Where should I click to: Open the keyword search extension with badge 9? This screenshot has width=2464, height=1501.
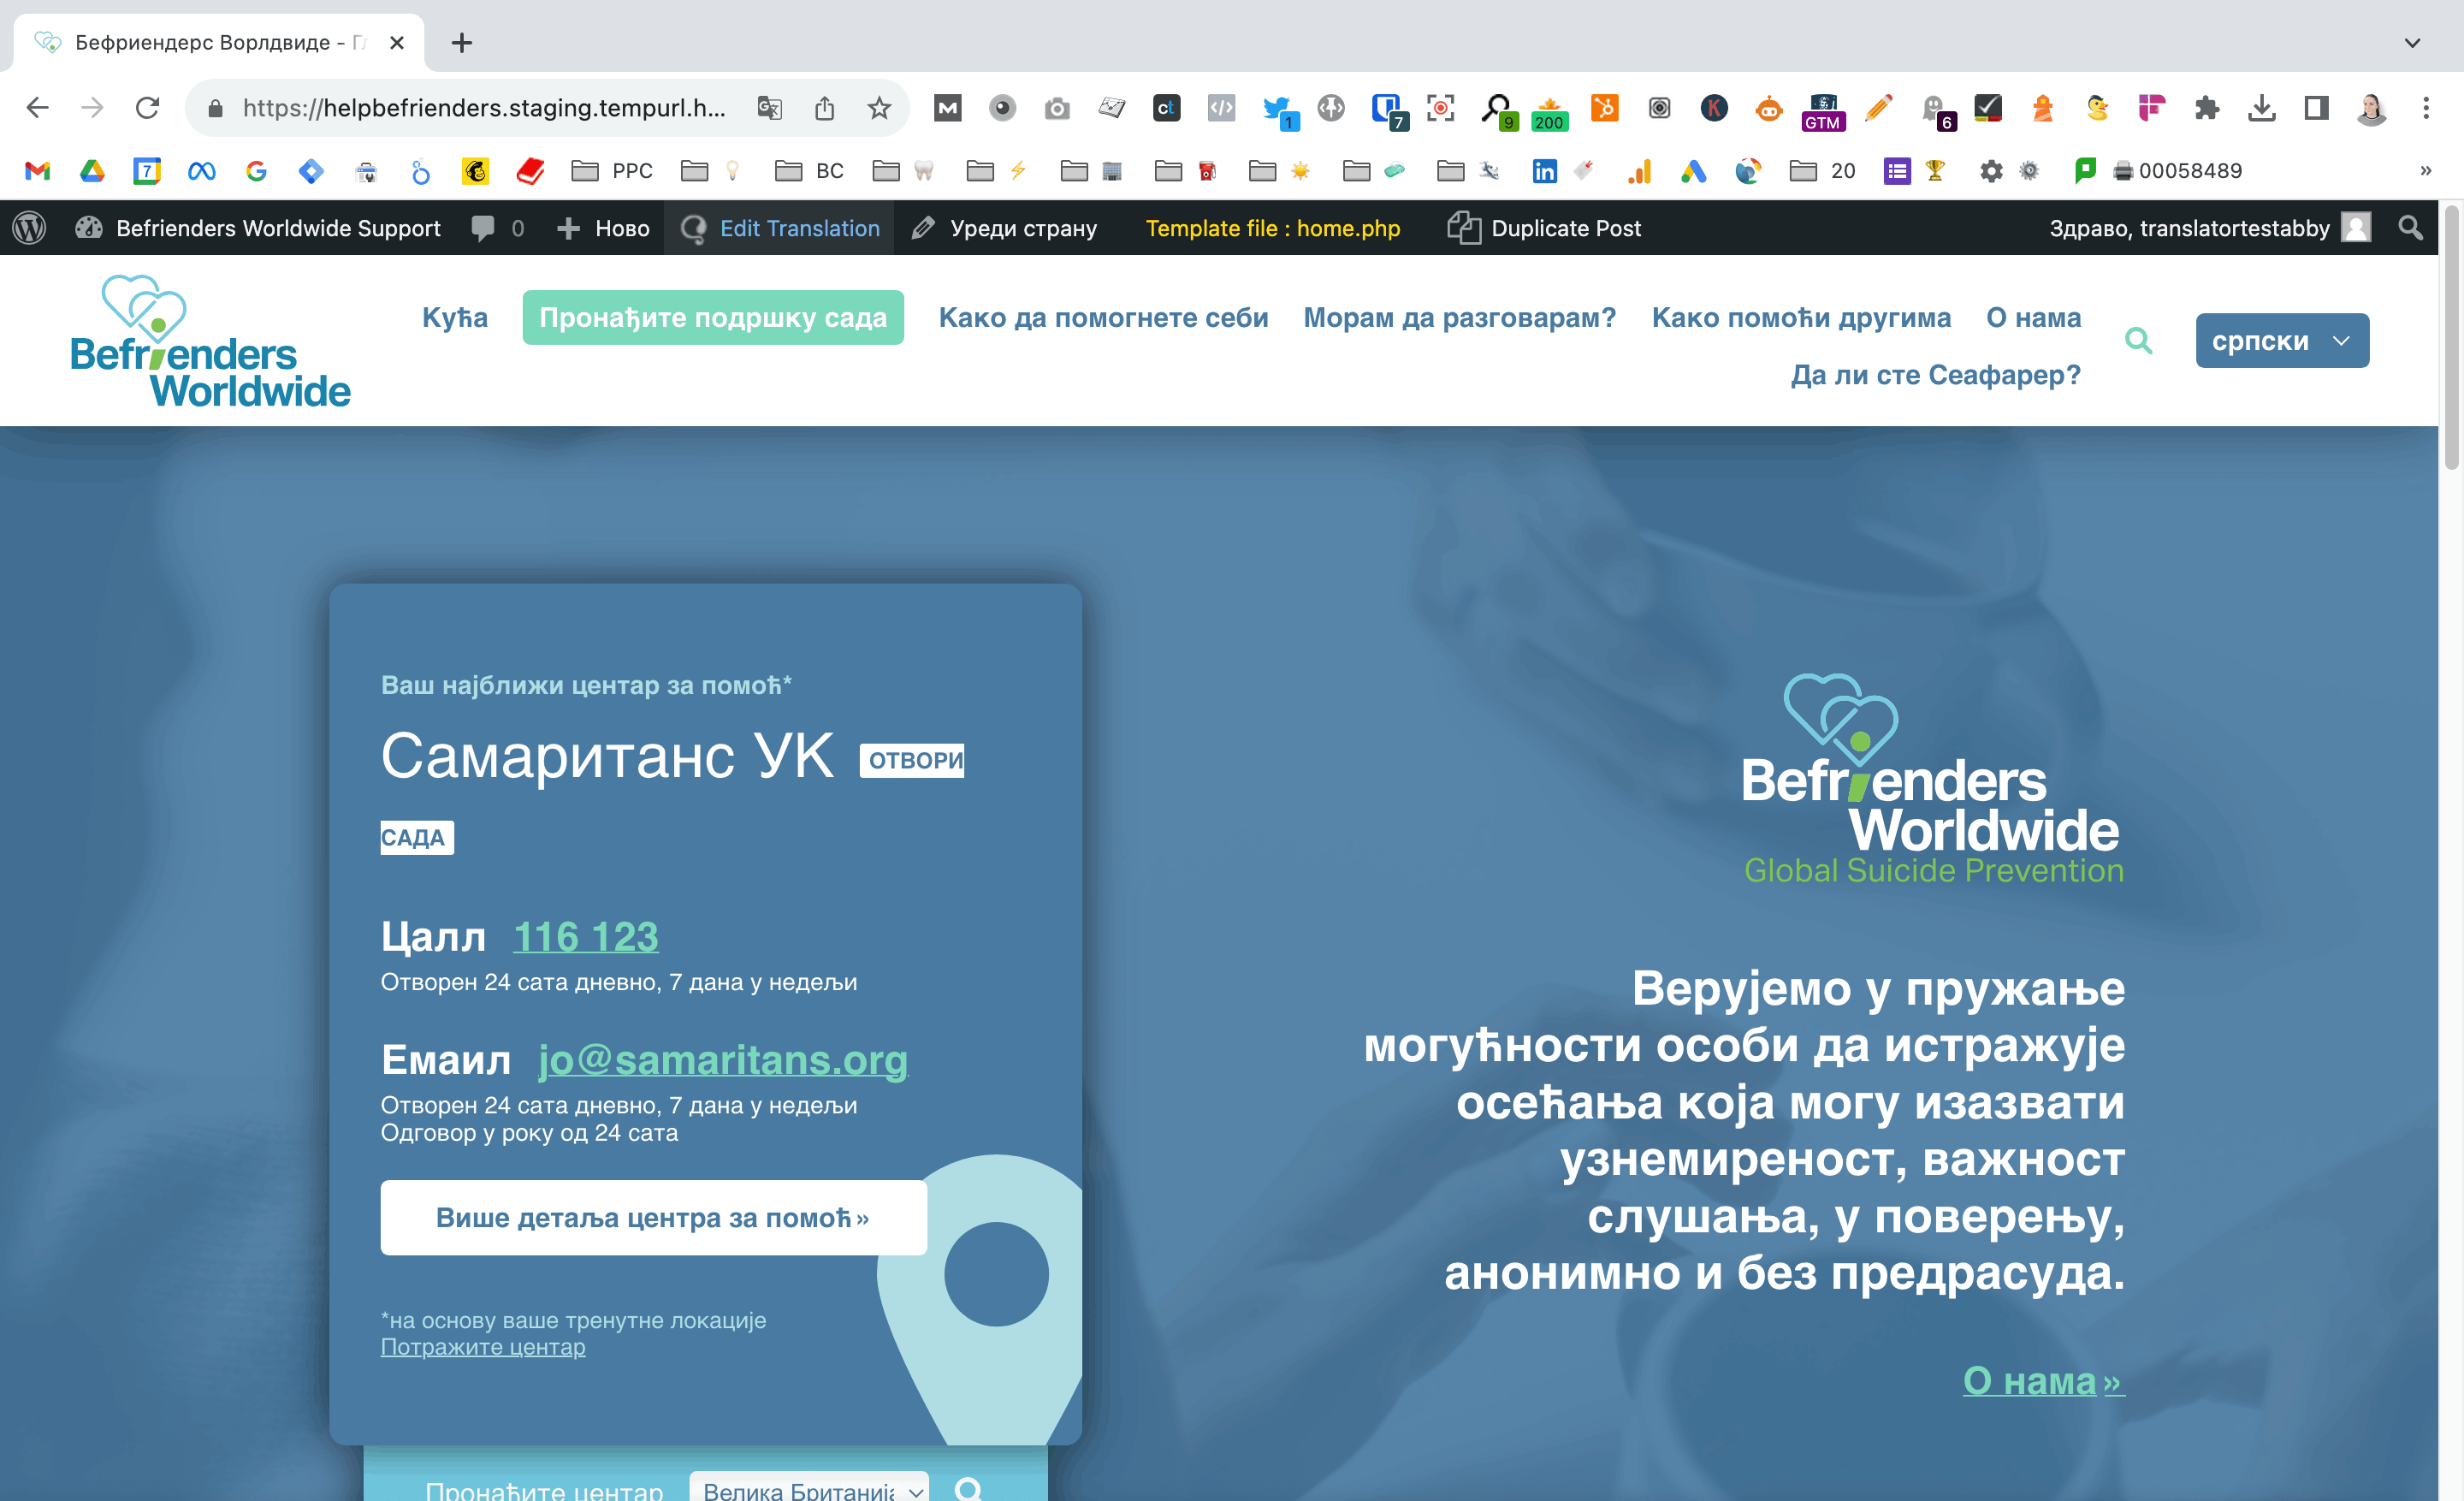click(x=1498, y=110)
